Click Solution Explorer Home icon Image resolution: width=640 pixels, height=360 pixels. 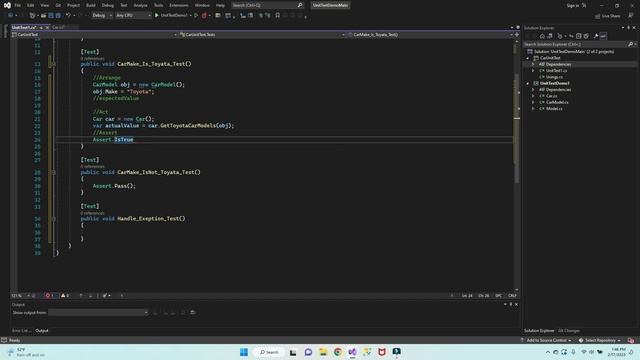pos(542,36)
